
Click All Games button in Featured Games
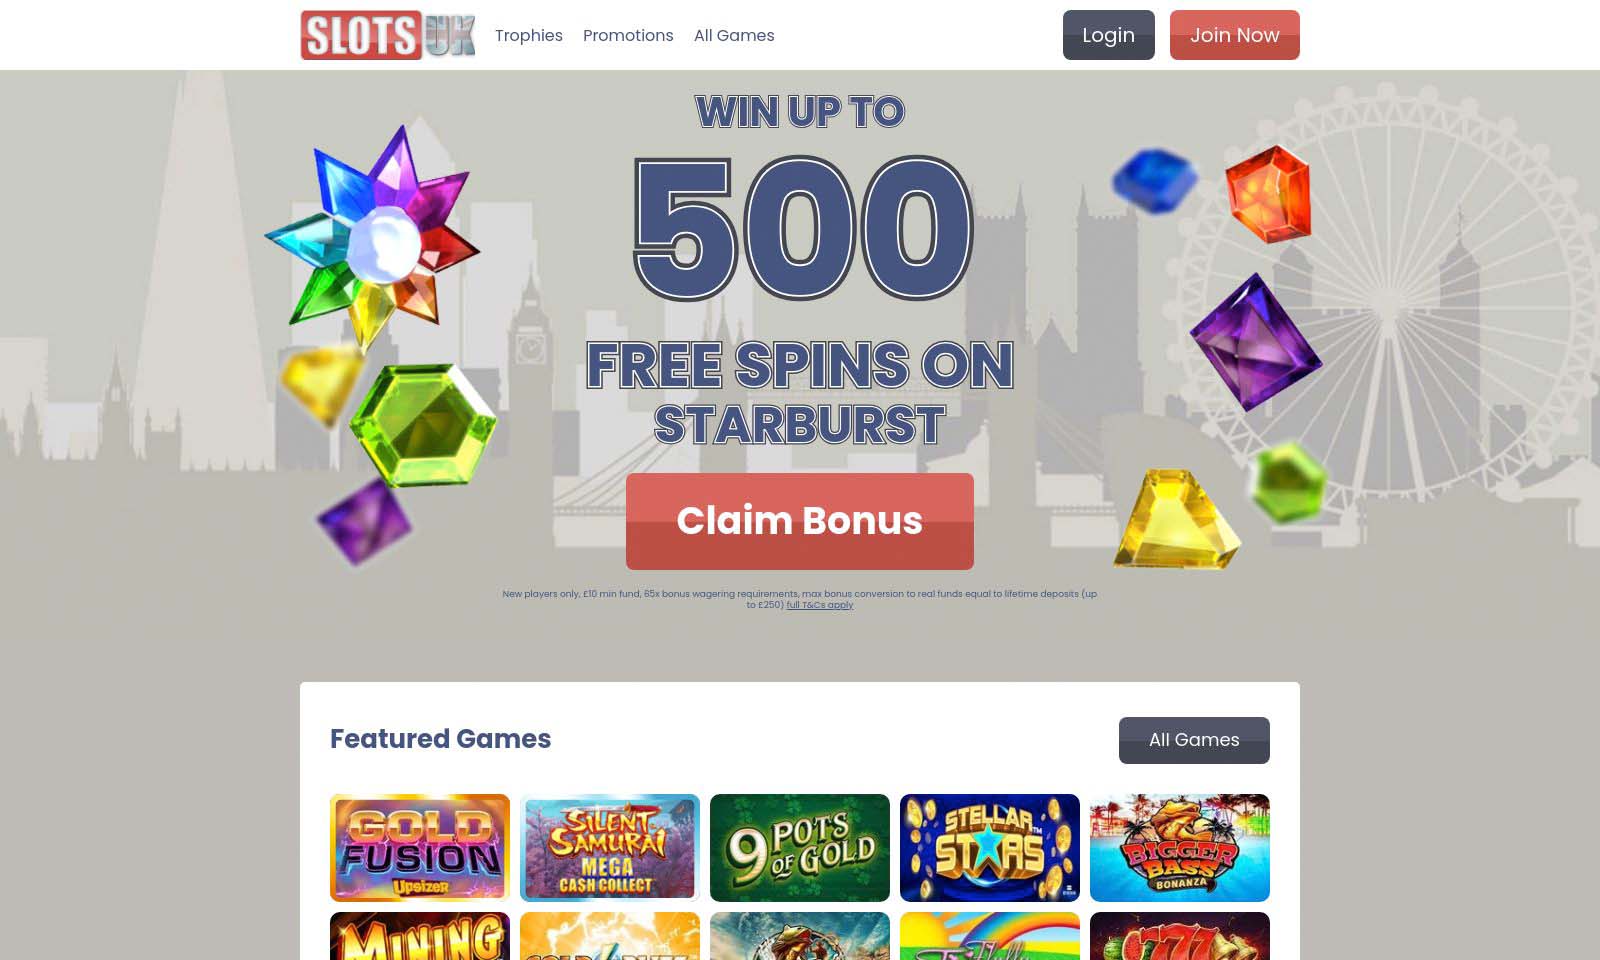click(1194, 740)
